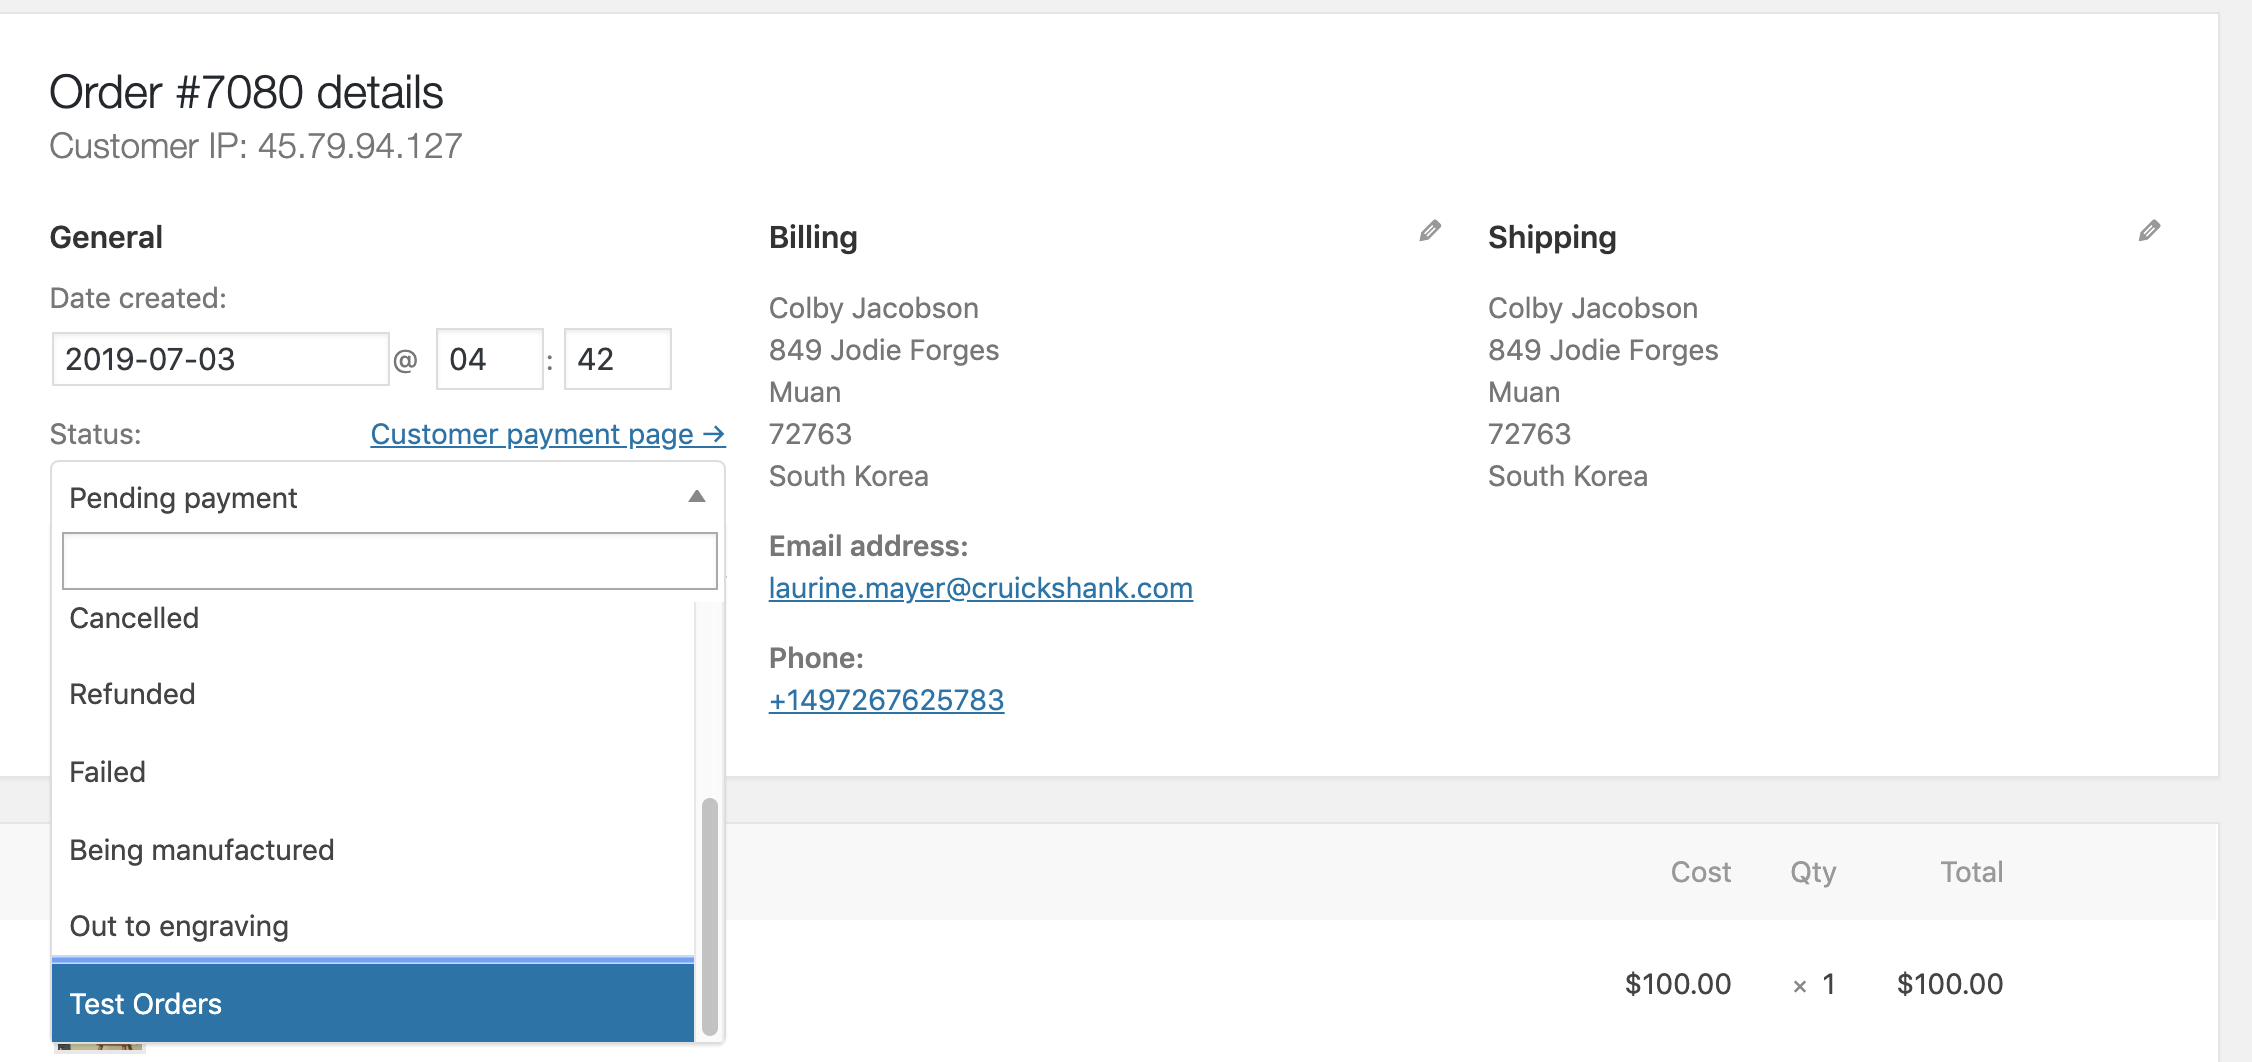Call phone number +1497267625783

(886, 700)
